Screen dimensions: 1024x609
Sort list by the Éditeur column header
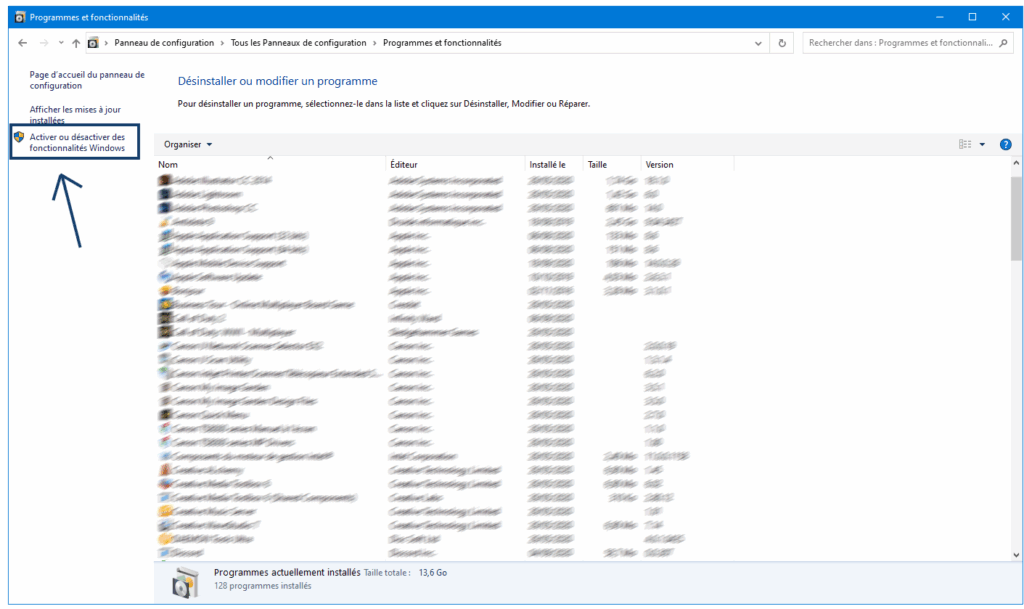[x=405, y=165]
